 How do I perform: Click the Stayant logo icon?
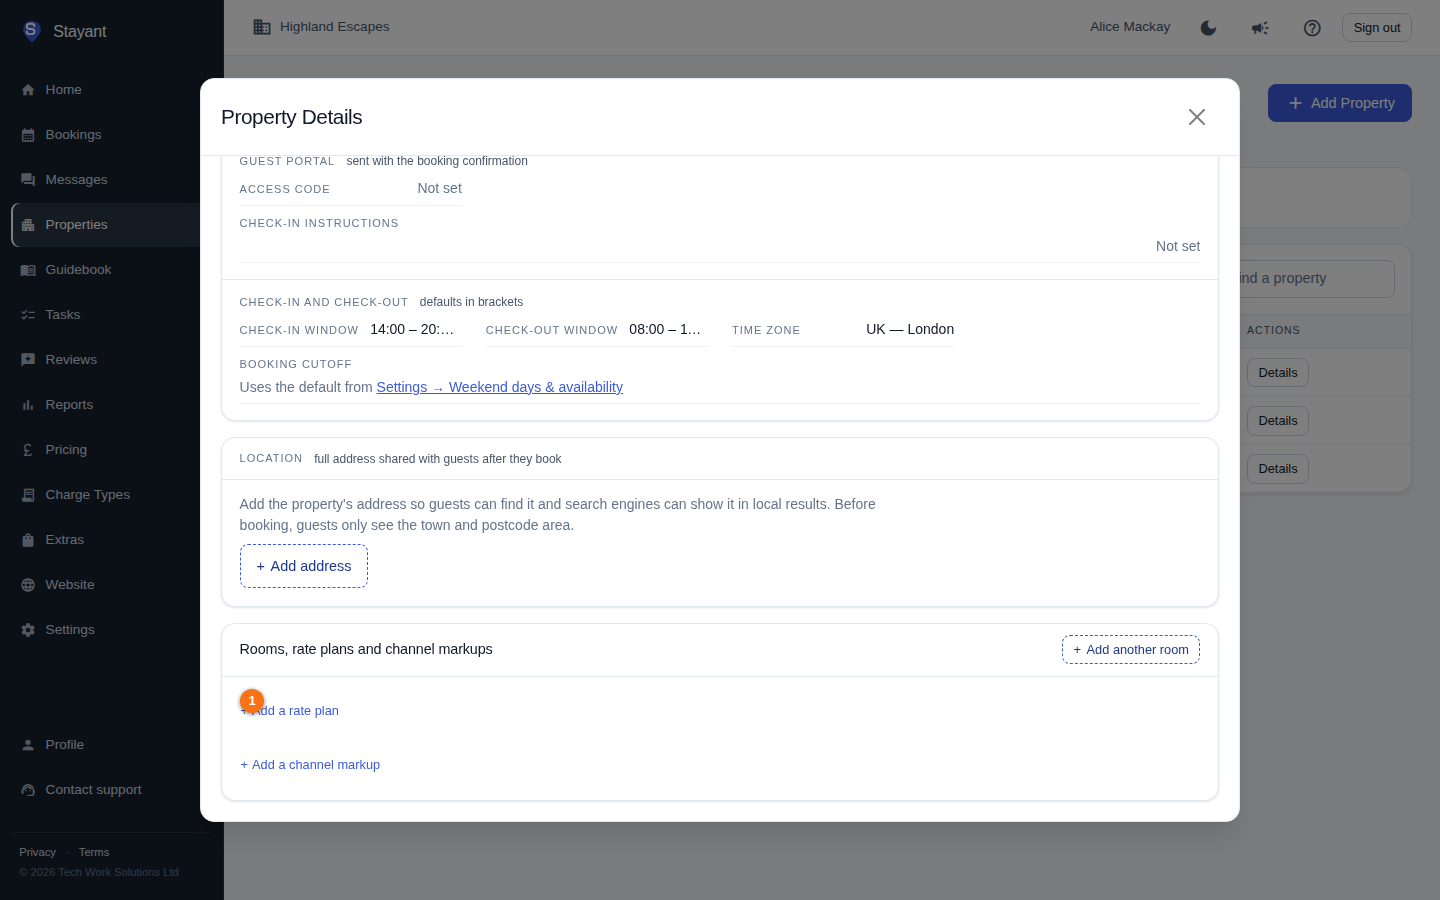(x=32, y=31)
